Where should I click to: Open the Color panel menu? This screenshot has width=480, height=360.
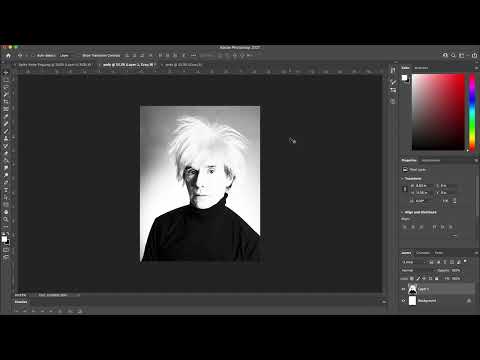tap(476, 68)
